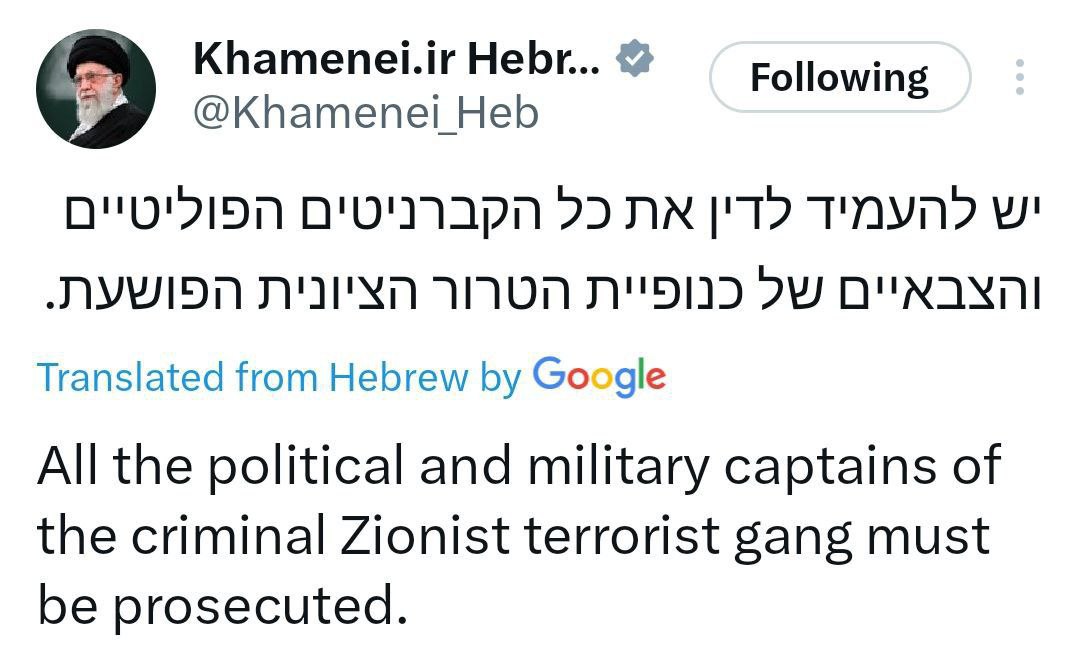Open the three-dot more options menu
The height and width of the screenshot is (663, 1080).
coord(1019,77)
